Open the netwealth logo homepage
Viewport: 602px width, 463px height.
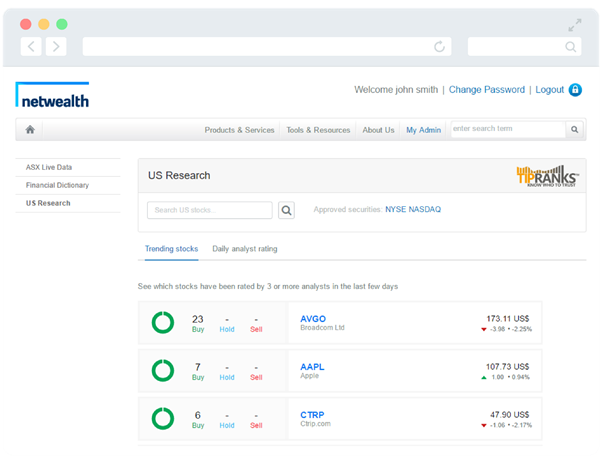(52, 94)
